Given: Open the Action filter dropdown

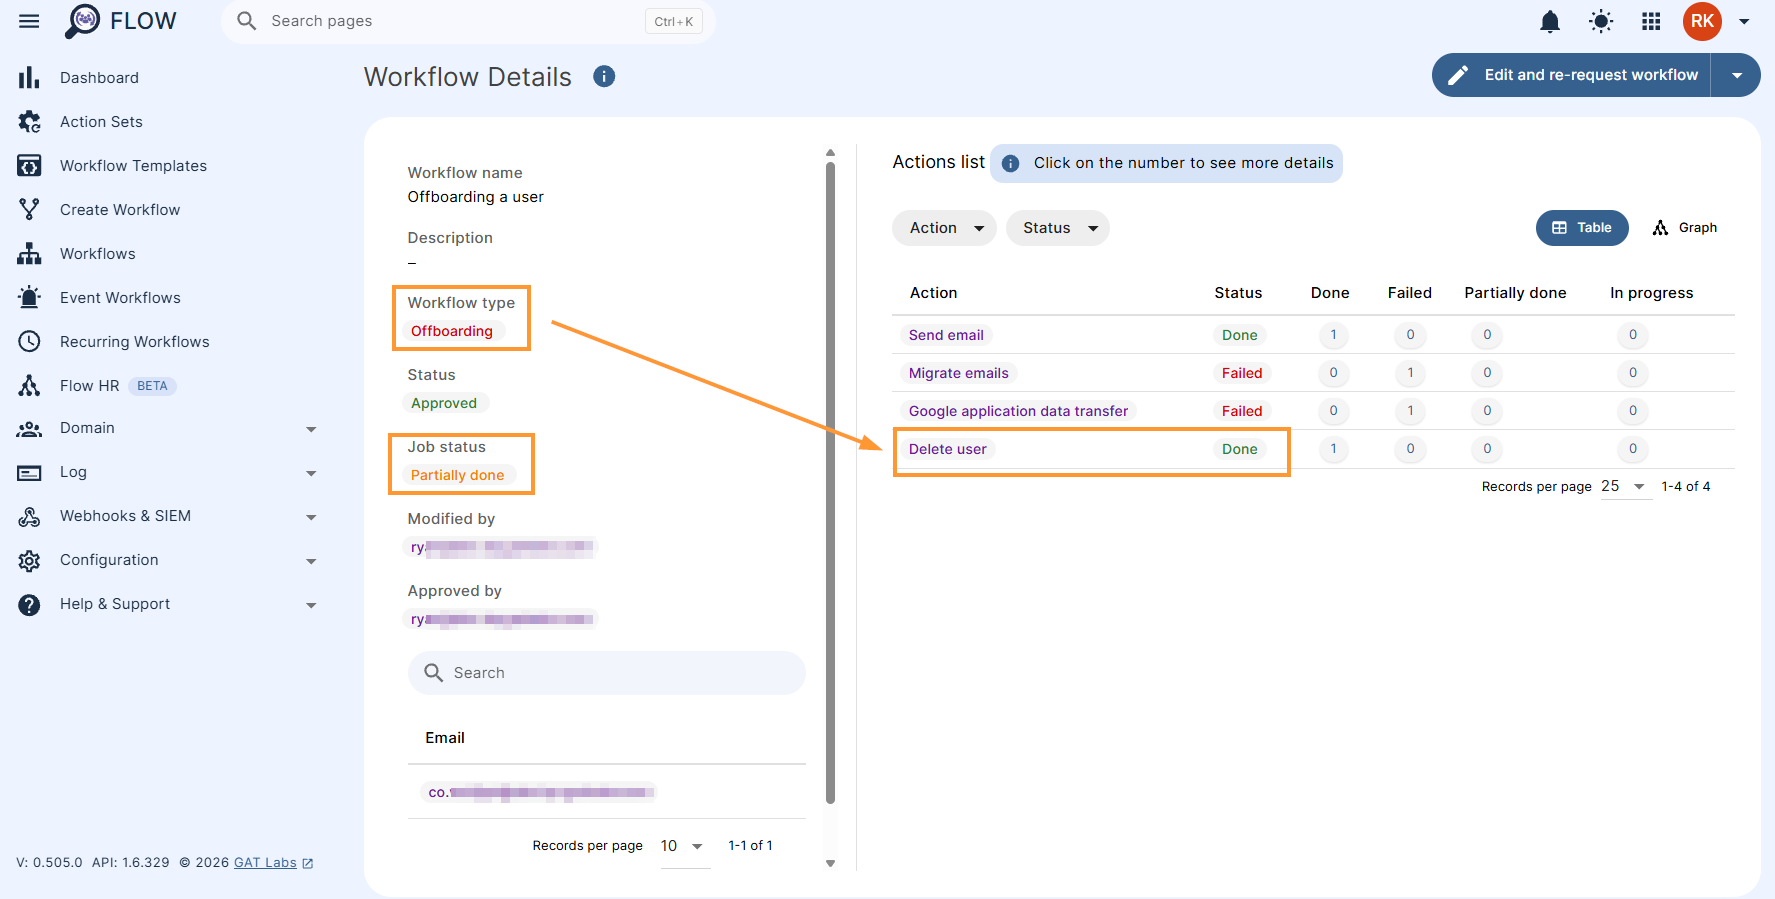Looking at the screenshot, I should 944,228.
